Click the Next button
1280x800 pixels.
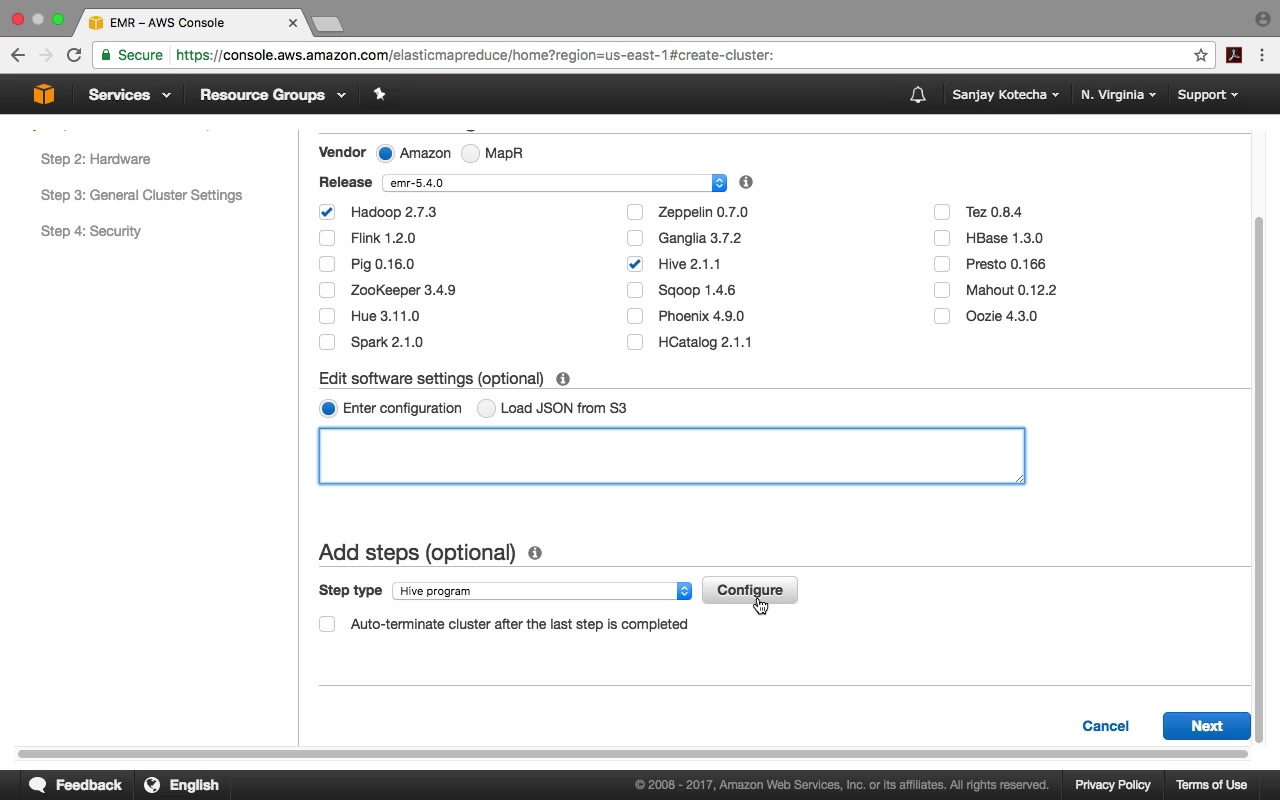[x=1206, y=726]
